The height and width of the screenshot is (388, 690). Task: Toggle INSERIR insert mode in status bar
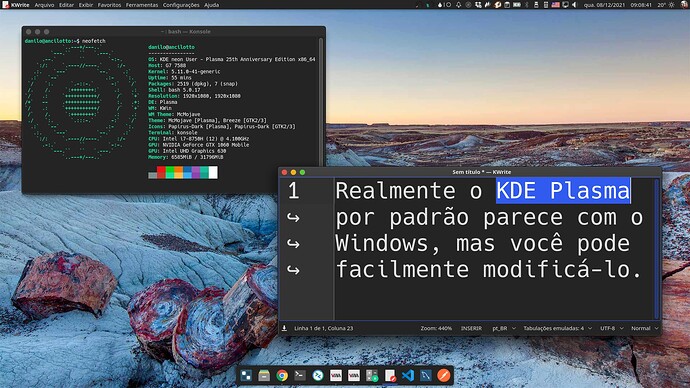click(471, 328)
